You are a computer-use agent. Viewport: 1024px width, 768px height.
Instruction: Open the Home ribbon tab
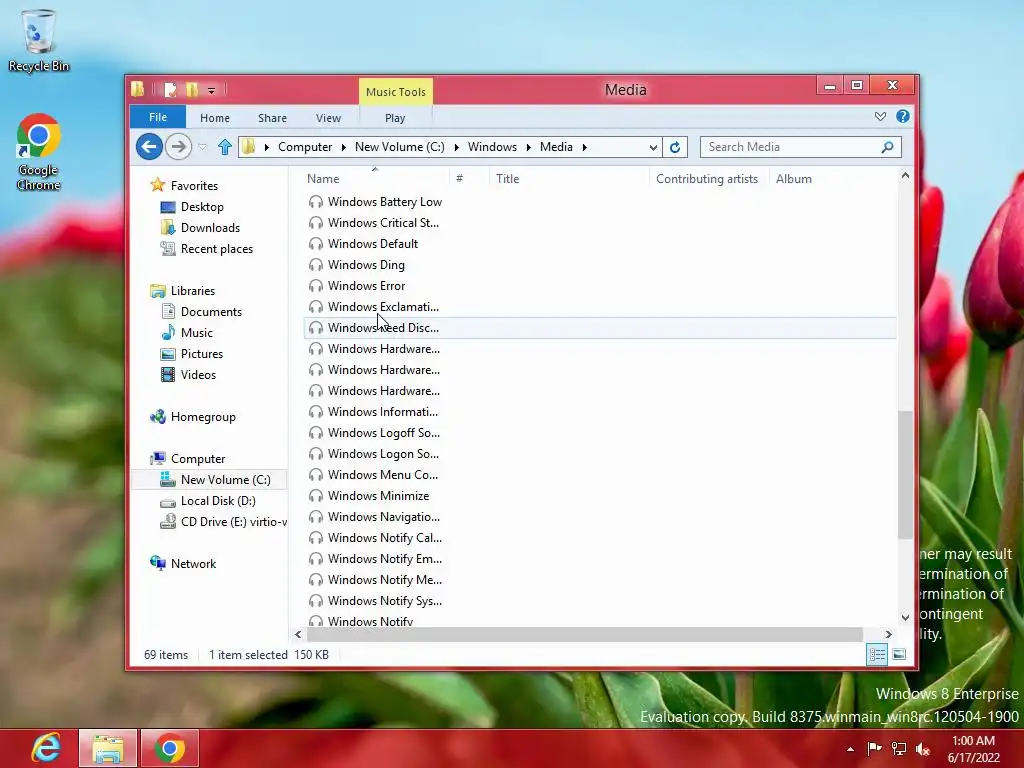[215, 118]
